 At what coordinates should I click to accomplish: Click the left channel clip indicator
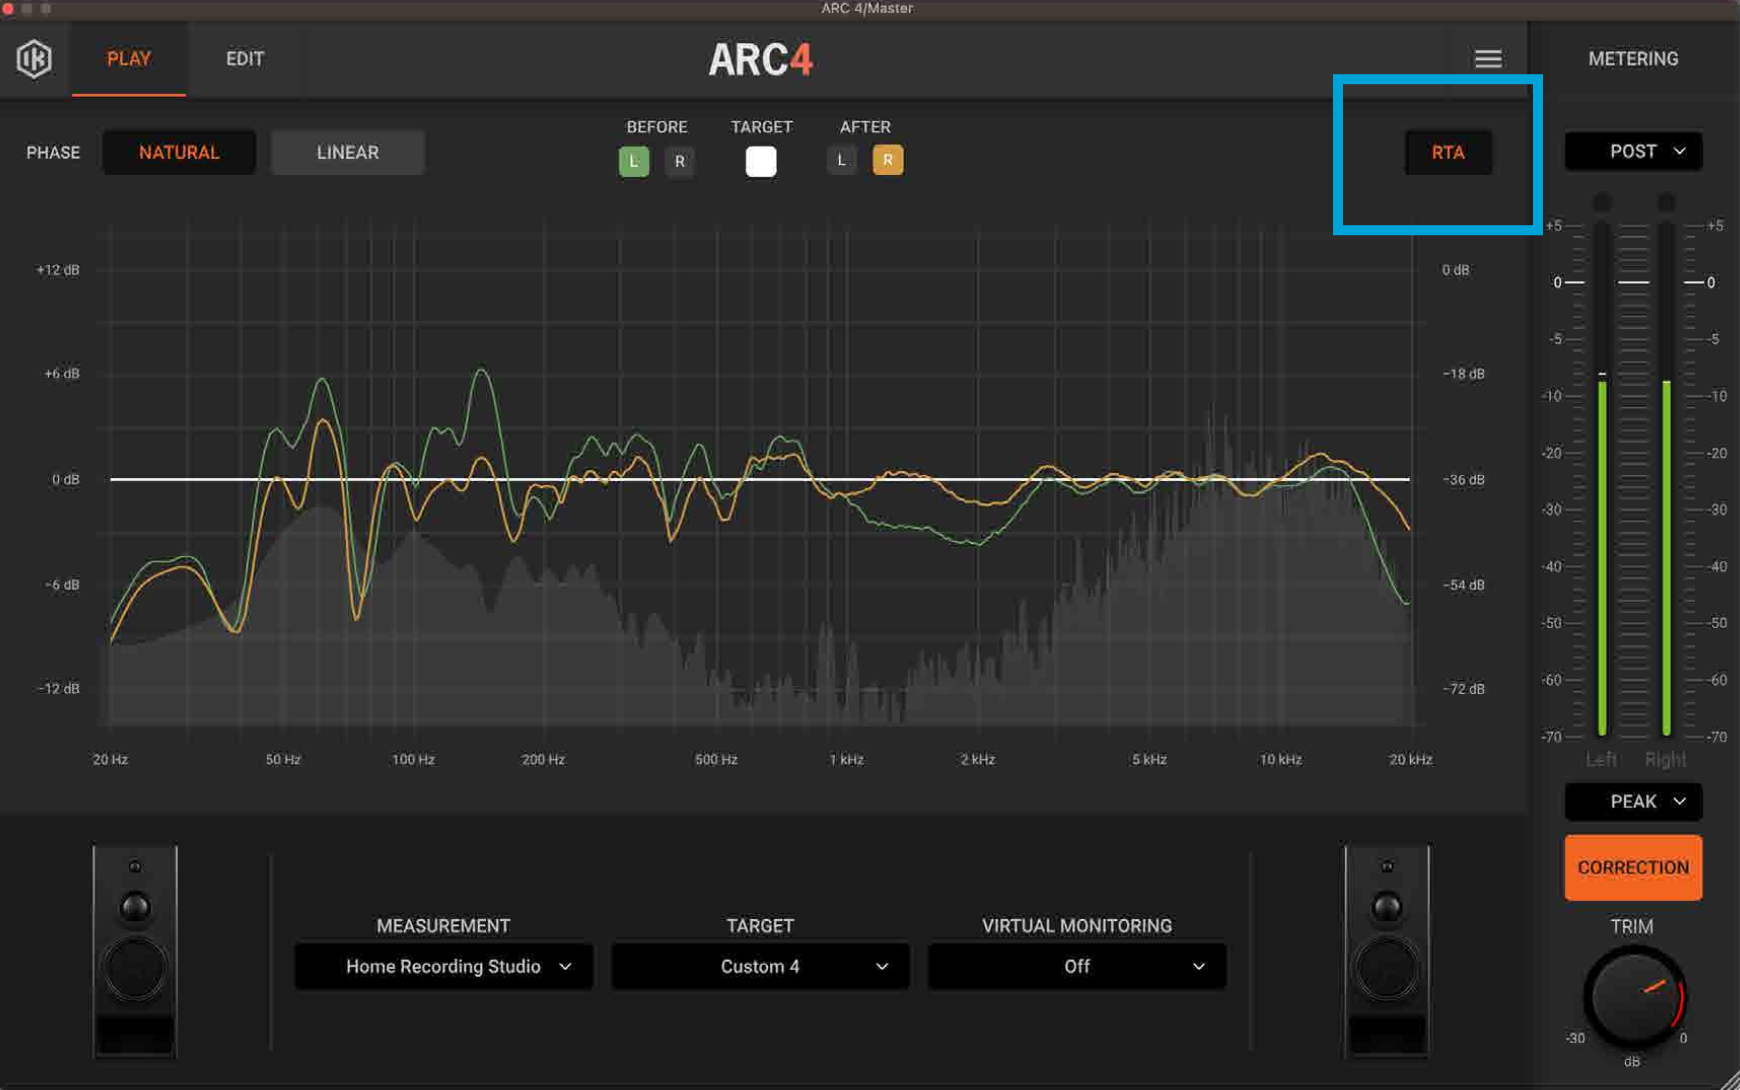(x=1602, y=203)
